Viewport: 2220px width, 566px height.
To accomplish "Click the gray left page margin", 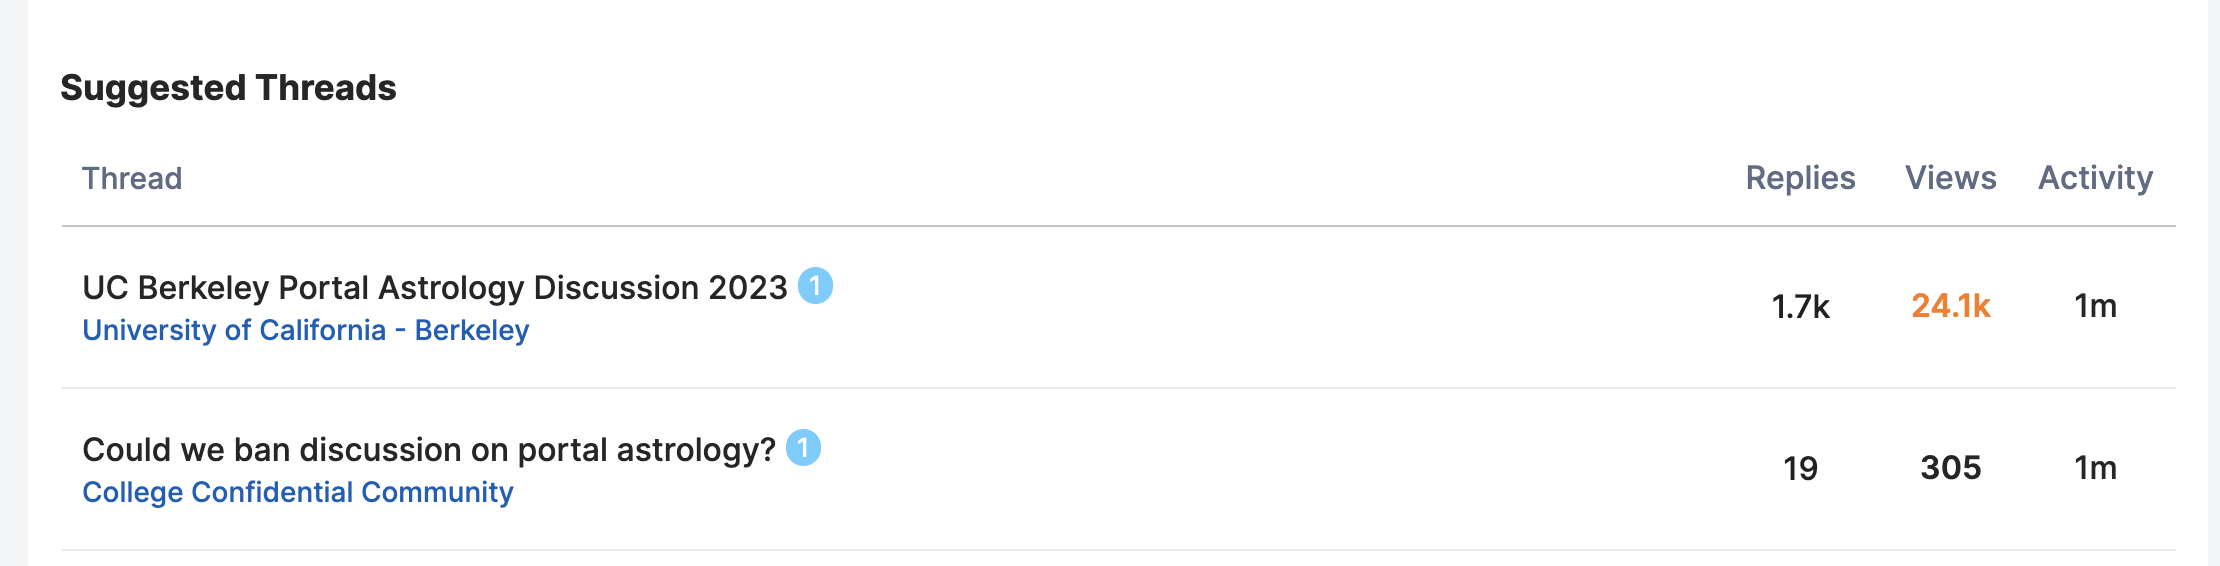I will pos(13,300).
